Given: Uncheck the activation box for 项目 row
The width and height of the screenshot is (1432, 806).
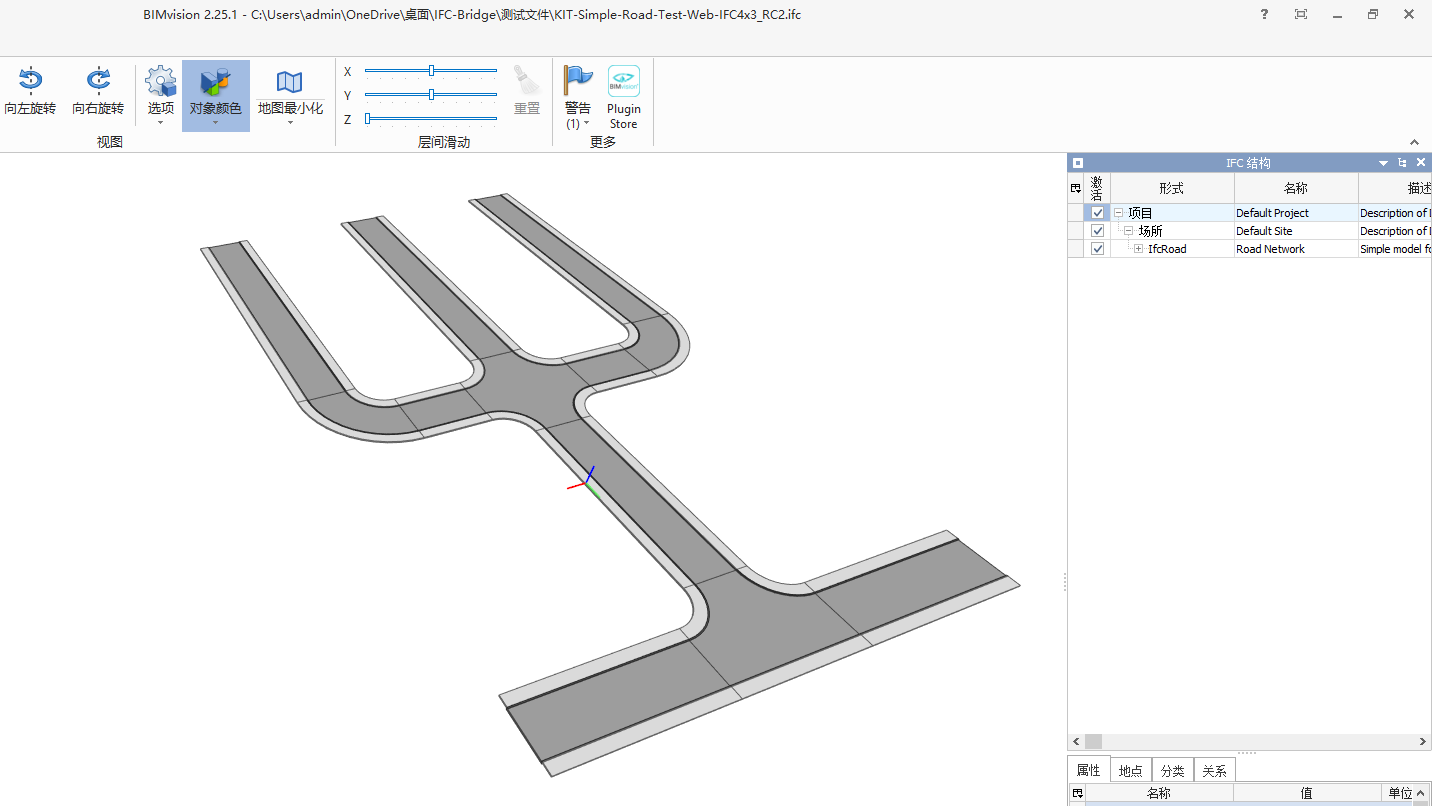Looking at the screenshot, I should [1097, 213].
